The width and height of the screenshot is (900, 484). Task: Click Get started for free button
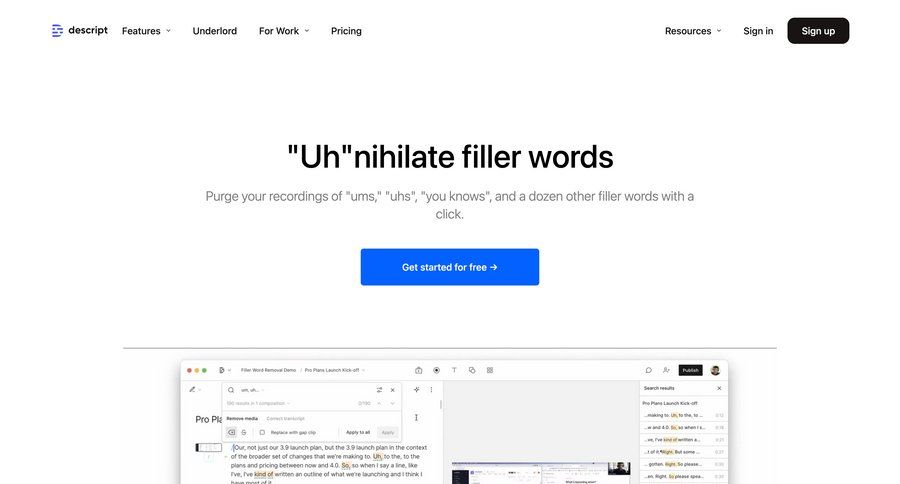449,267
